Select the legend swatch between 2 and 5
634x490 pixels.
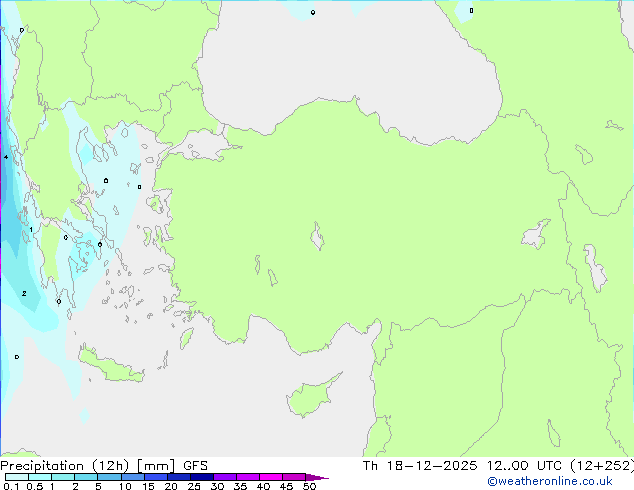(86, 477)
